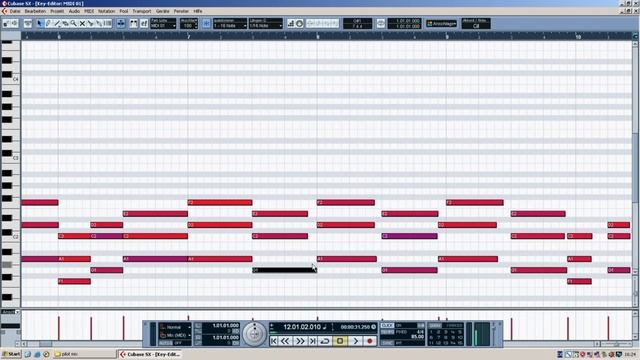Toggle CLICK metronome in transport
Screen dimensions: 640x360
[387, 325]
